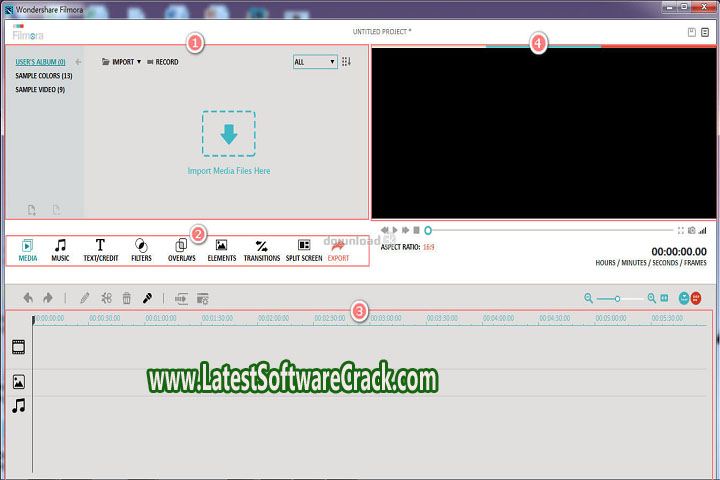
Task: Select User's Album (0)
Action: (x=40, y=62)
